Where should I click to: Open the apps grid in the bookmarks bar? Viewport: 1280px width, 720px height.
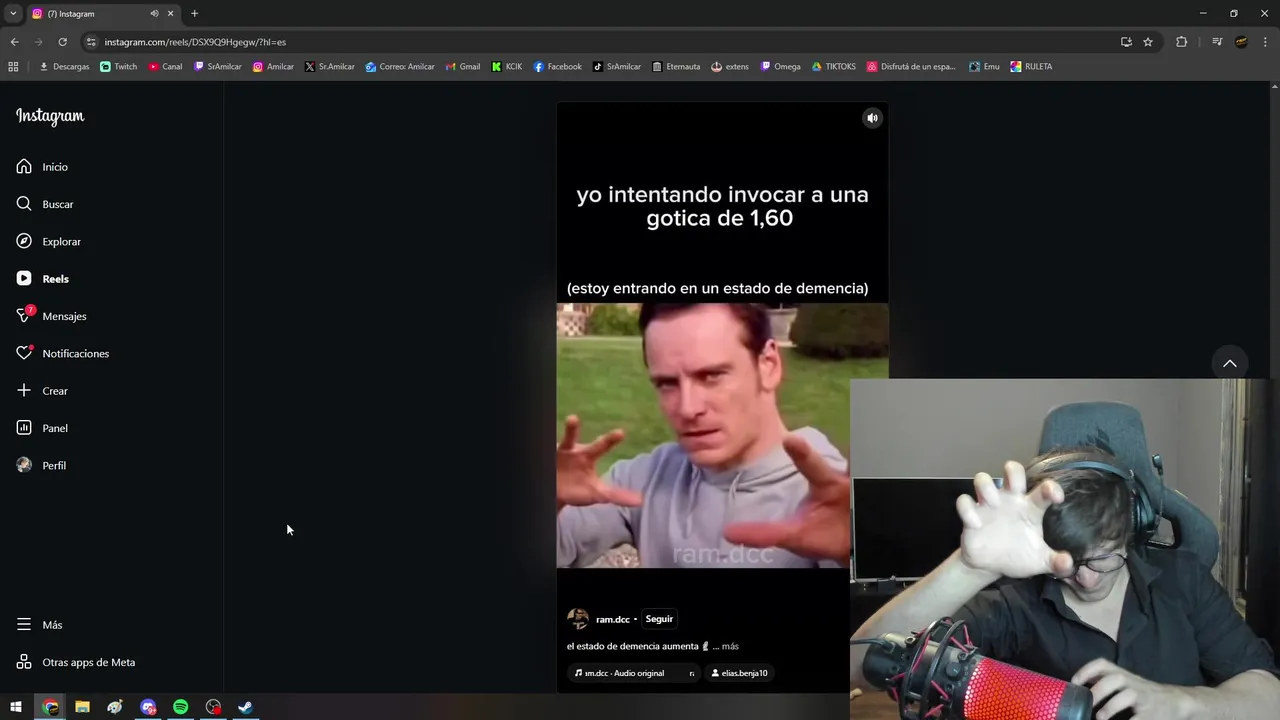(13, 67)
